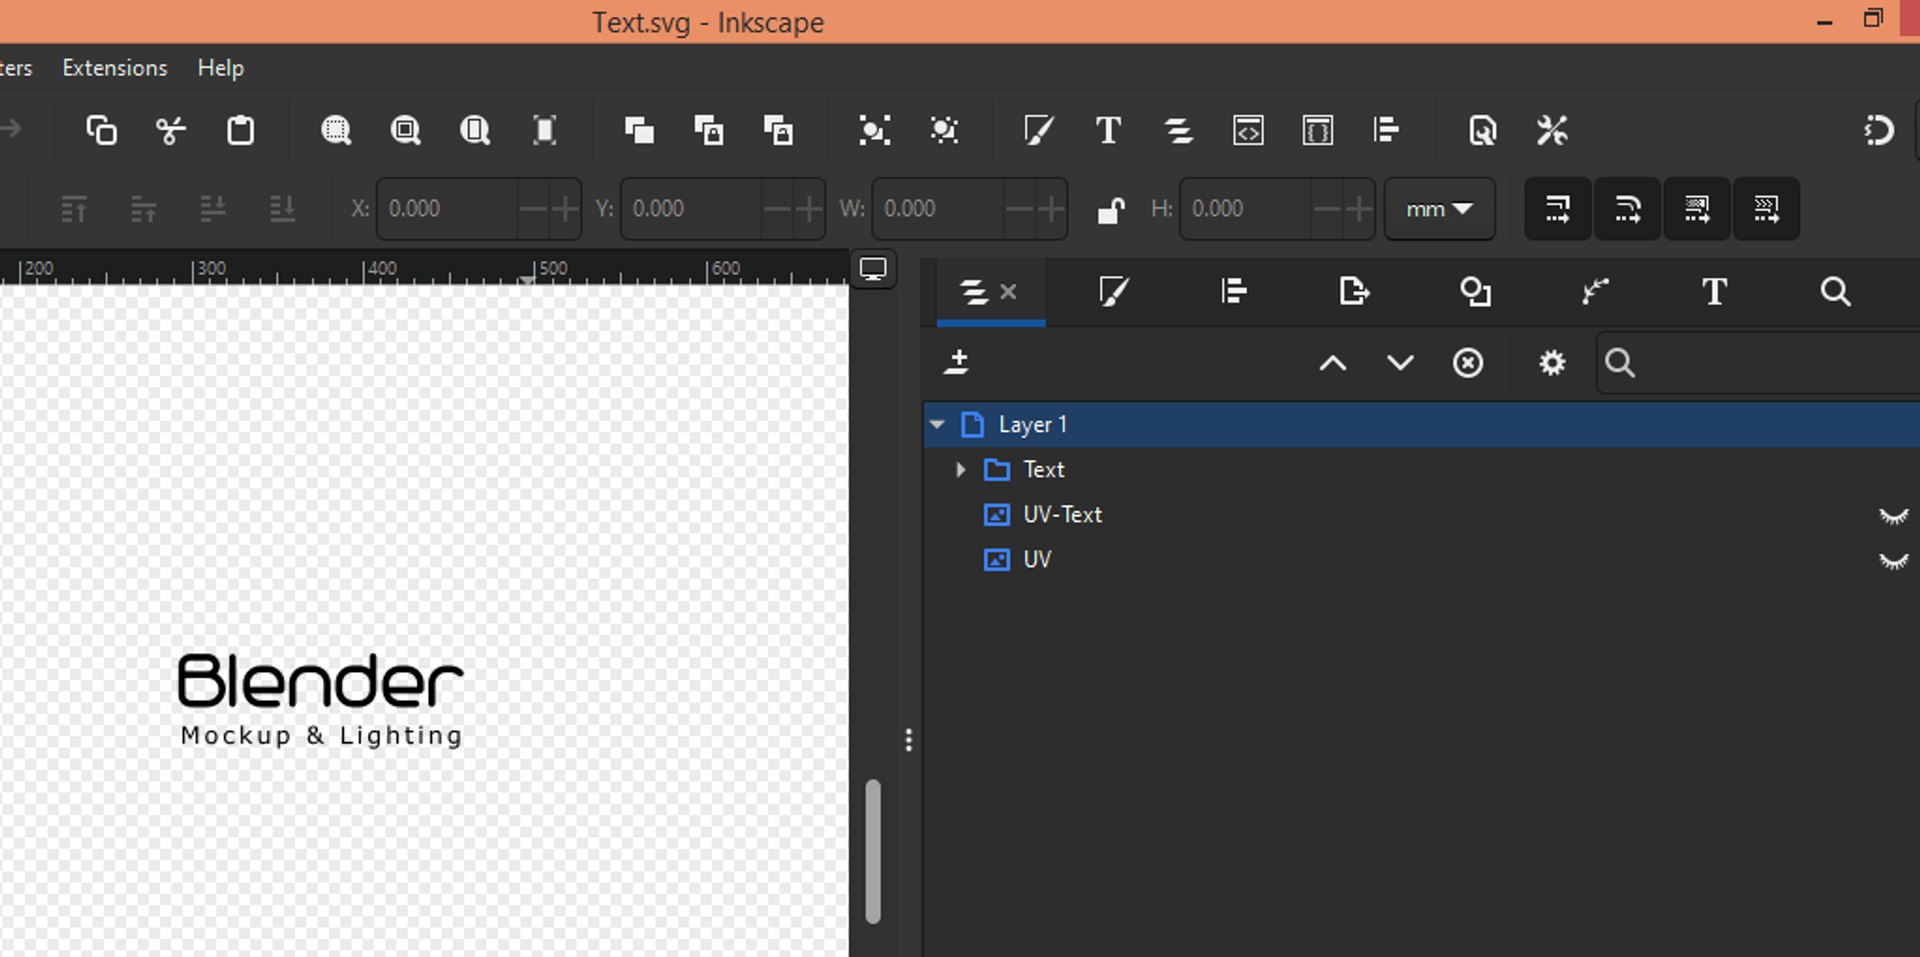Group selected objects

(874, 130)
